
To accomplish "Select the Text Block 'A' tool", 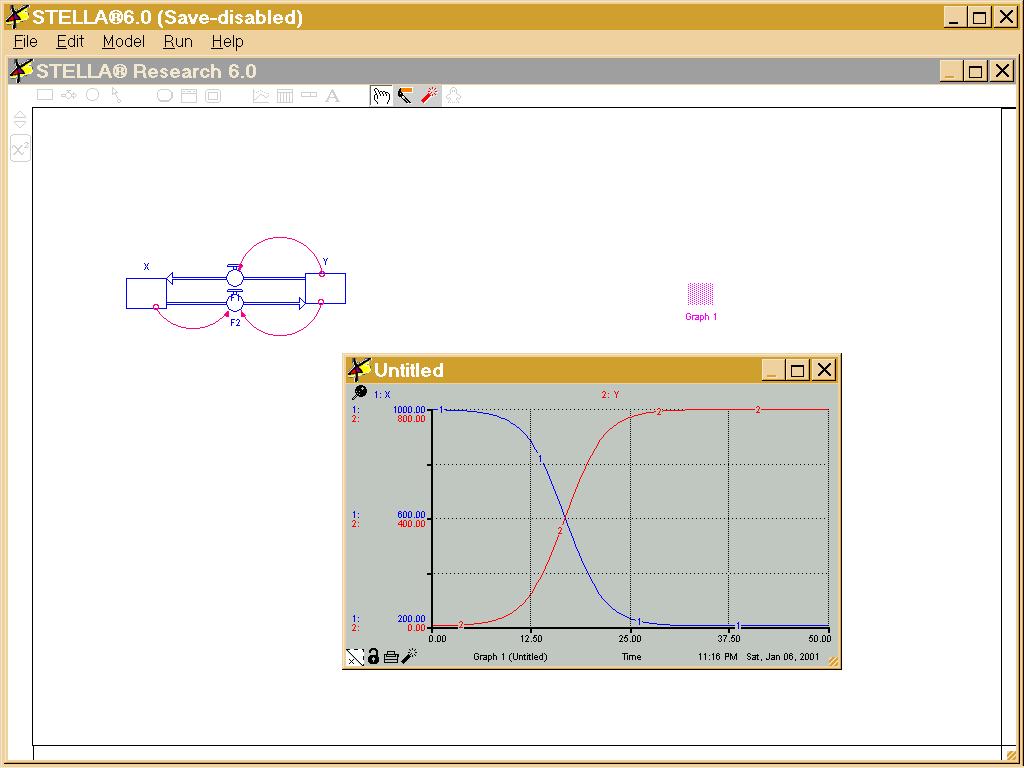I will click(x=332, y=96).
